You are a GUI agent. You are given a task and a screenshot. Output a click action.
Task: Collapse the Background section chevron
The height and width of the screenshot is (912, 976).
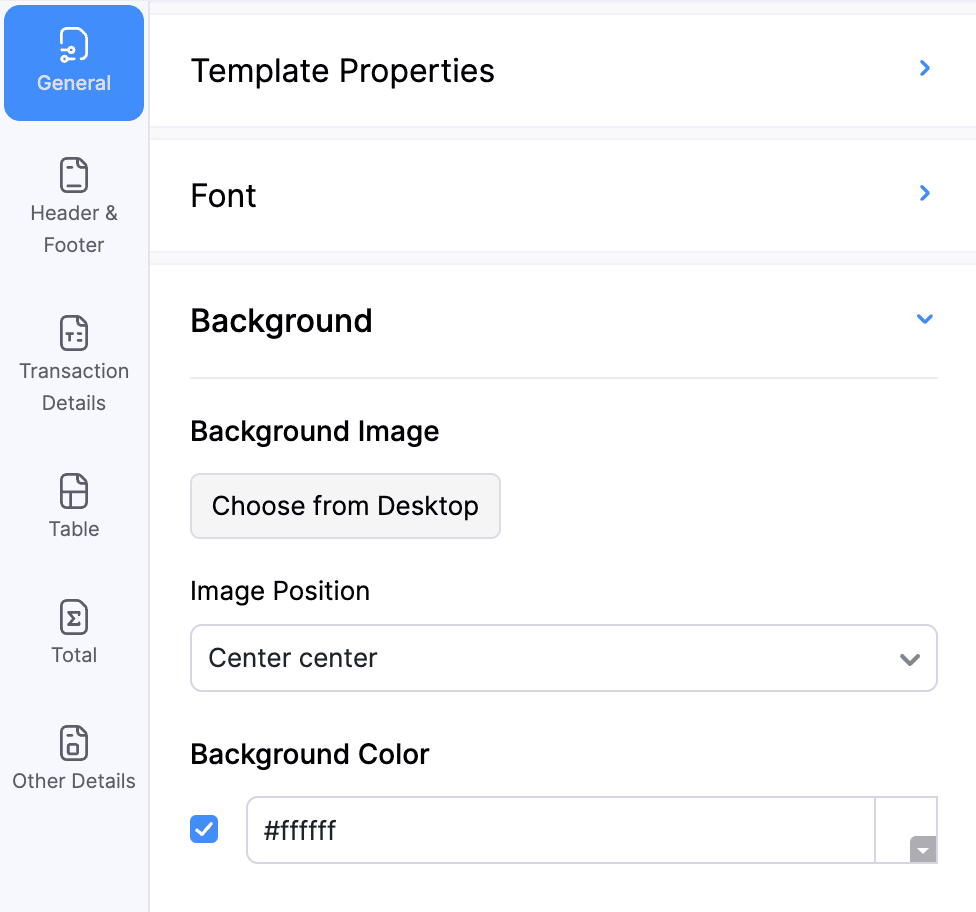click(x=925, y=319)
